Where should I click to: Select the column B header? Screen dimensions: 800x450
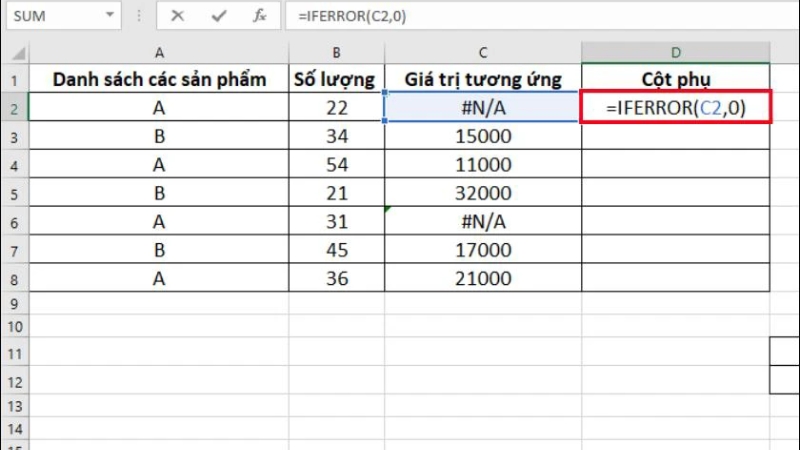coord(337,51)
